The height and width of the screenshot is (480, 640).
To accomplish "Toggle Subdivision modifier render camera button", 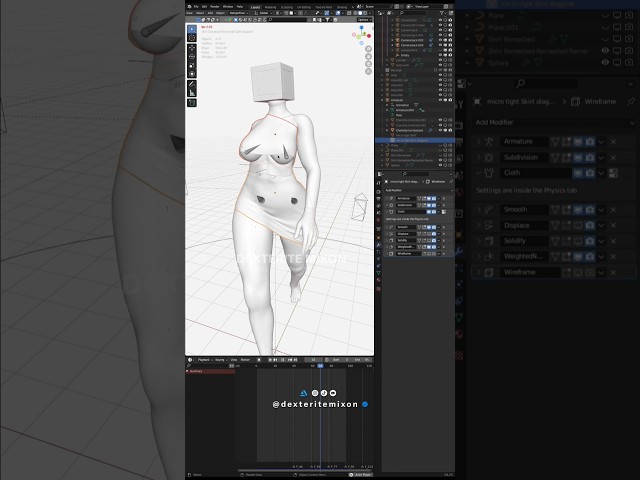I will (x=434, y=205).
